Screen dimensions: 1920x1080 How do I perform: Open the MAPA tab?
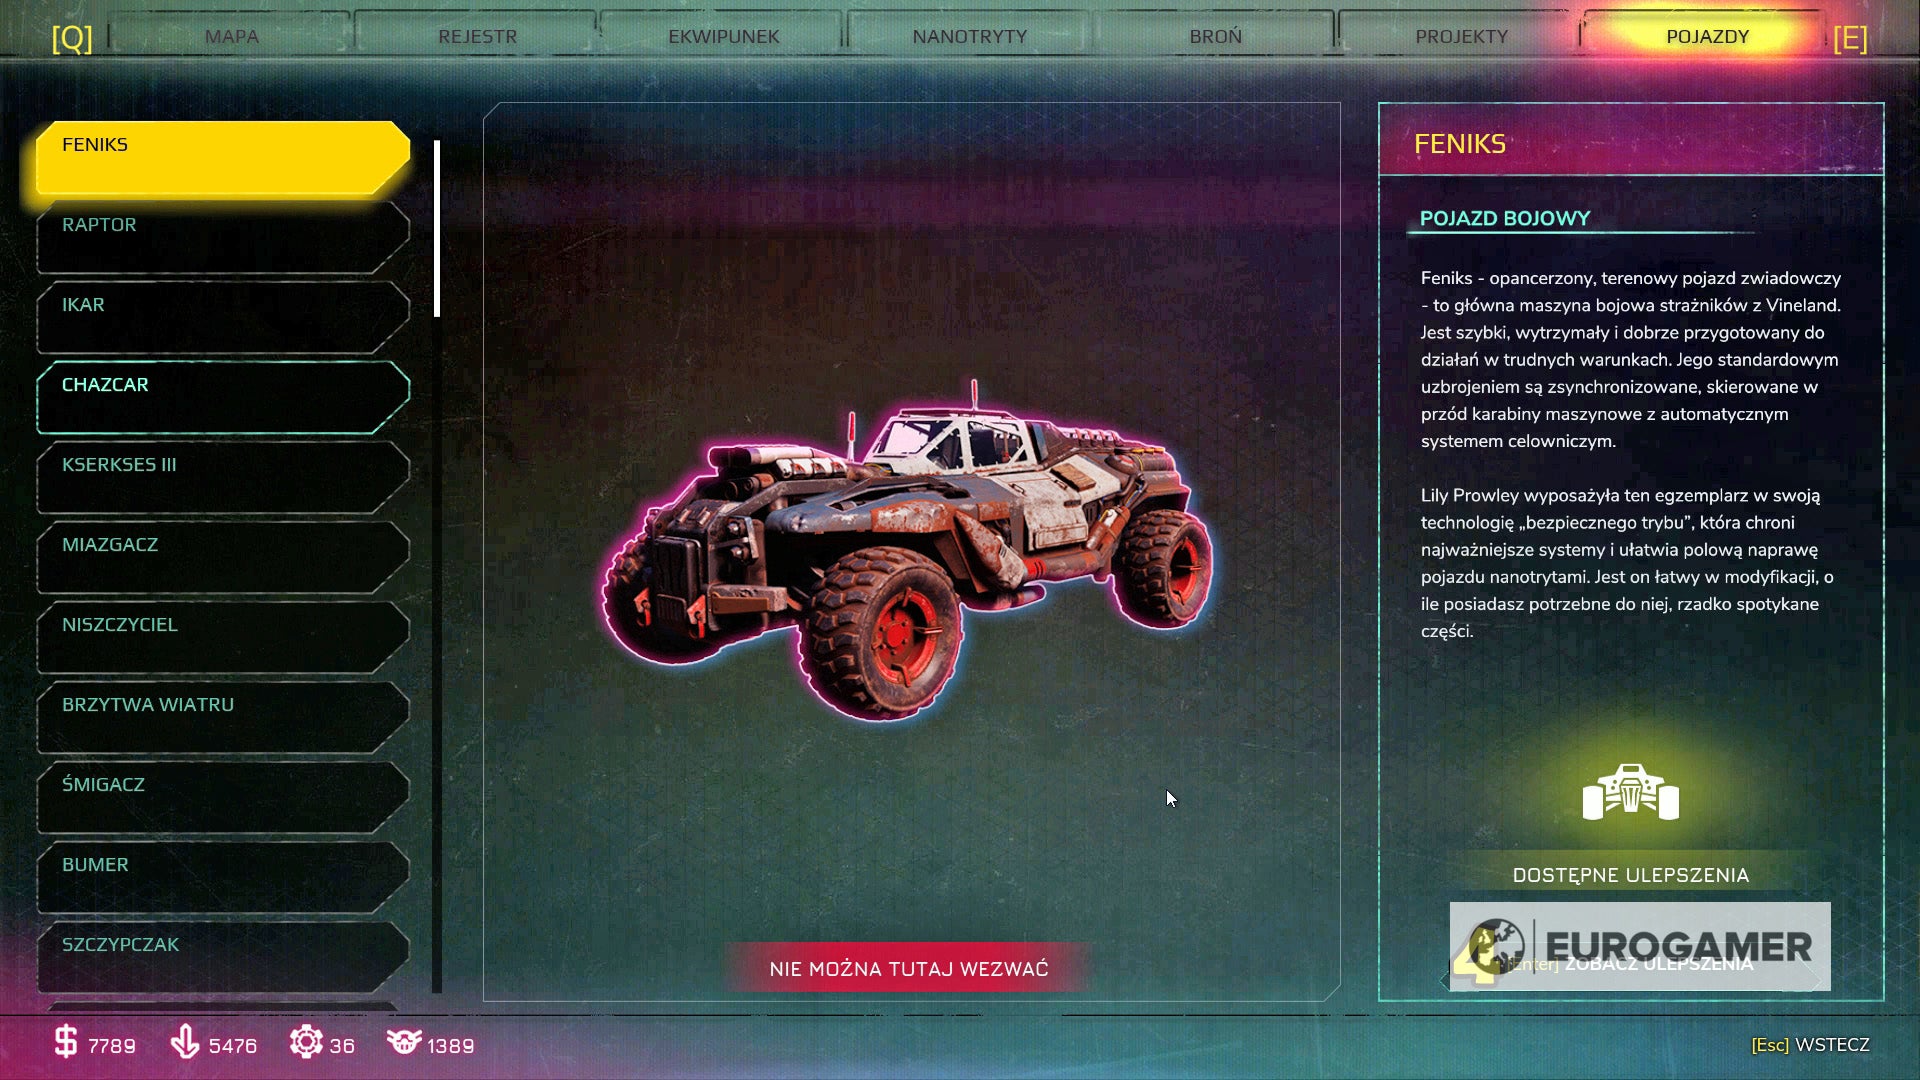coord(231,36)
